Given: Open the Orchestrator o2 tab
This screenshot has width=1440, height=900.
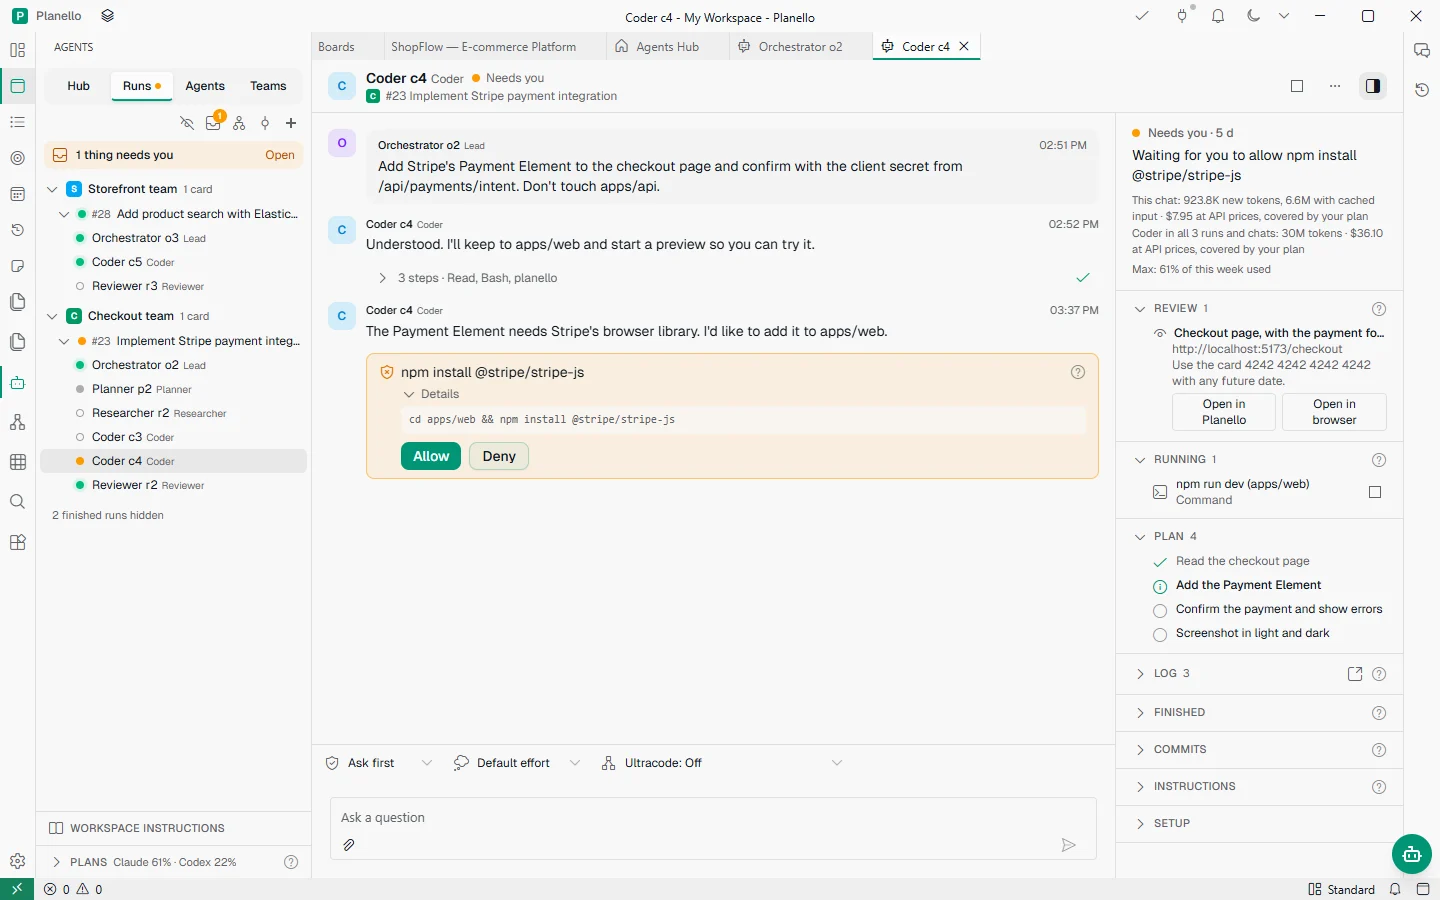Looking at the screenshot, I should (800, 47).
